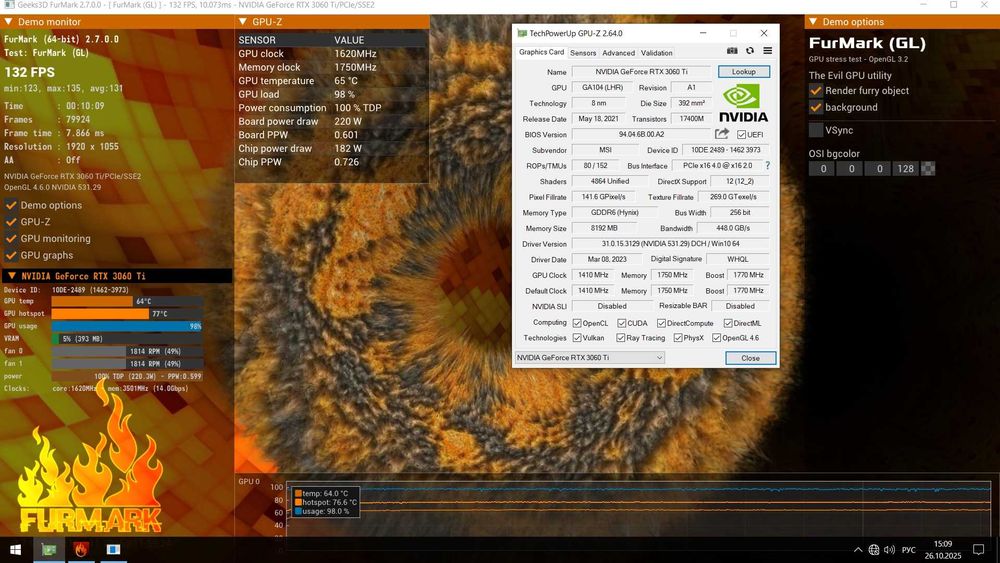1000x563 pixels.
Task: Collapse the GPU-Z overlay panel
Action: click(x=243, y=22)
